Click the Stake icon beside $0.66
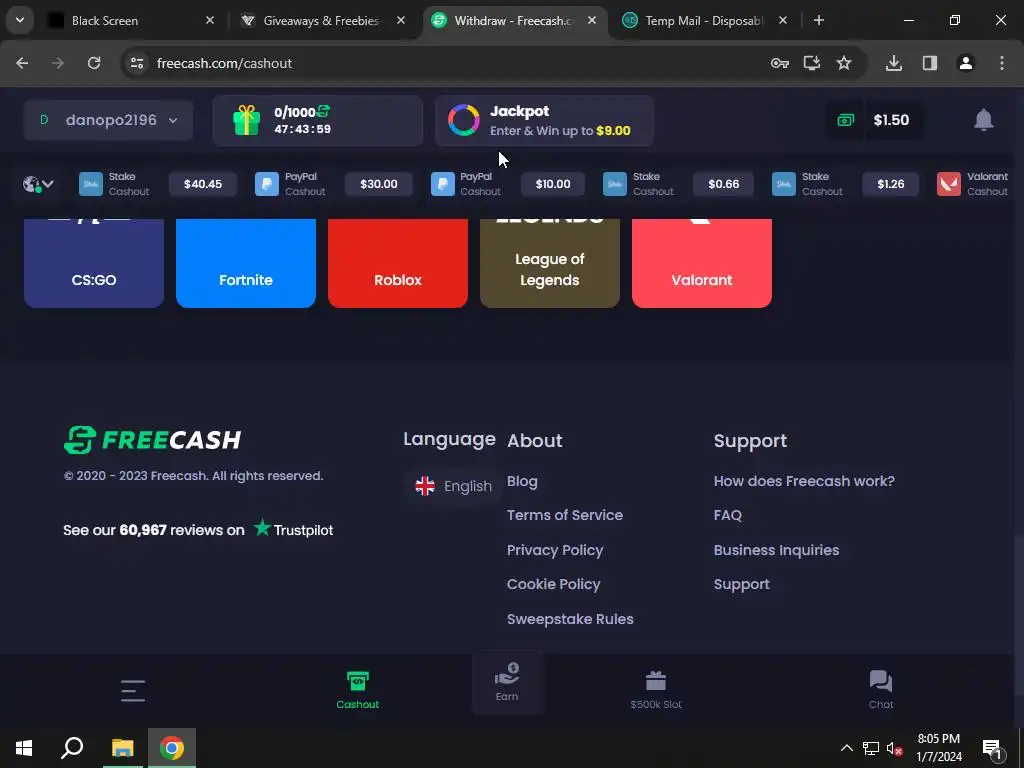The image size is (1024, 768). tap(615, 184)
